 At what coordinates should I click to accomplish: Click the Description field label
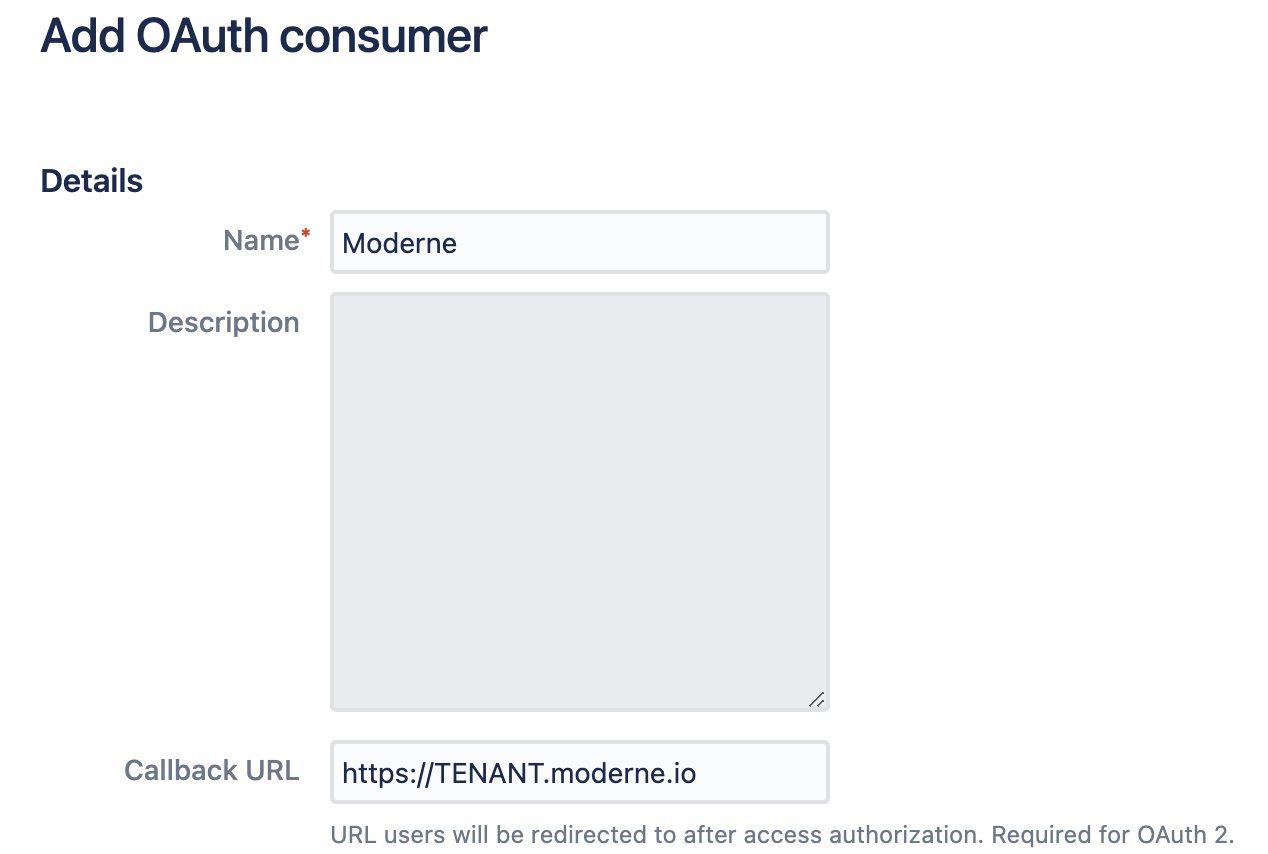click(x=224, y=323)
